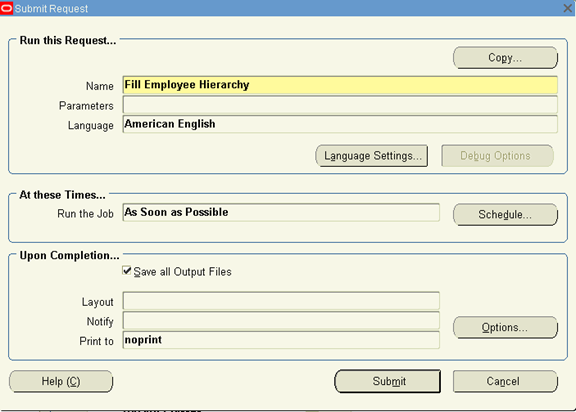Viewport: 576px width, 412px height.
Task: Cancel the request submission
Action: tap(505, 381)
